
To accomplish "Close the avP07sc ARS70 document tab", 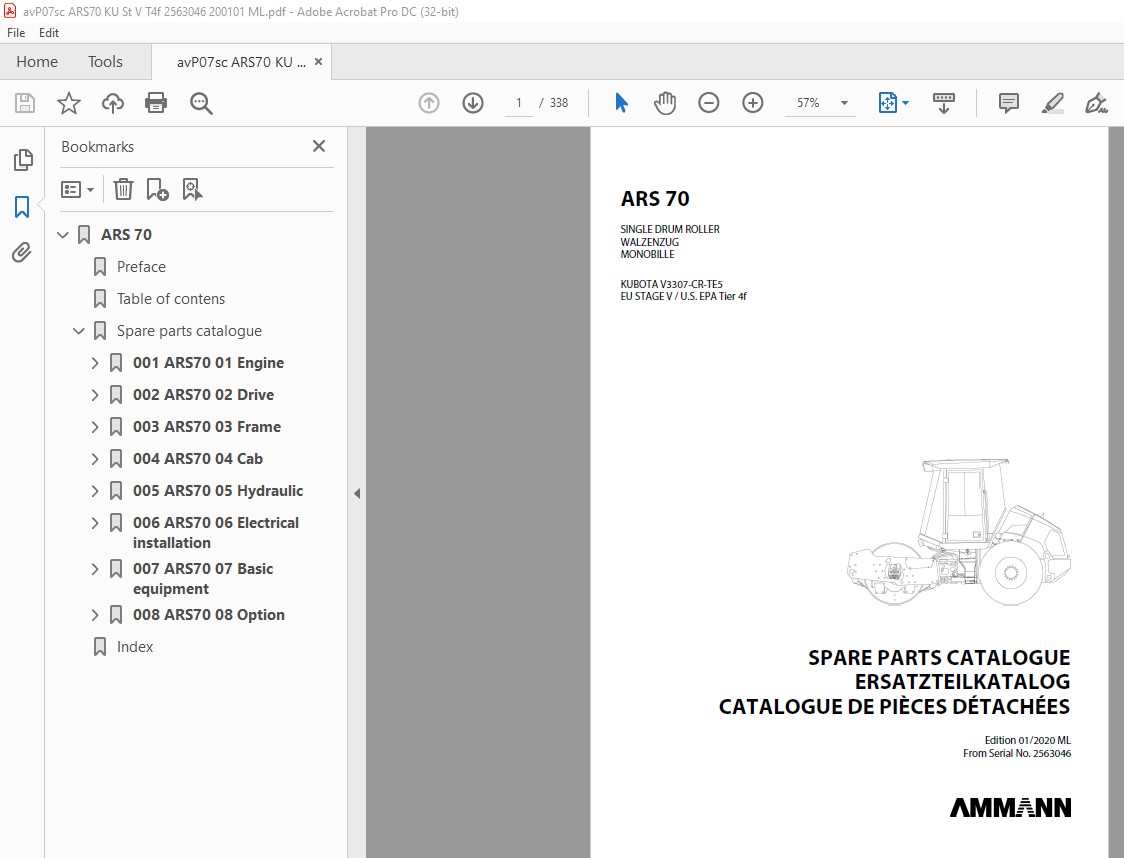I will pos(318,62).
